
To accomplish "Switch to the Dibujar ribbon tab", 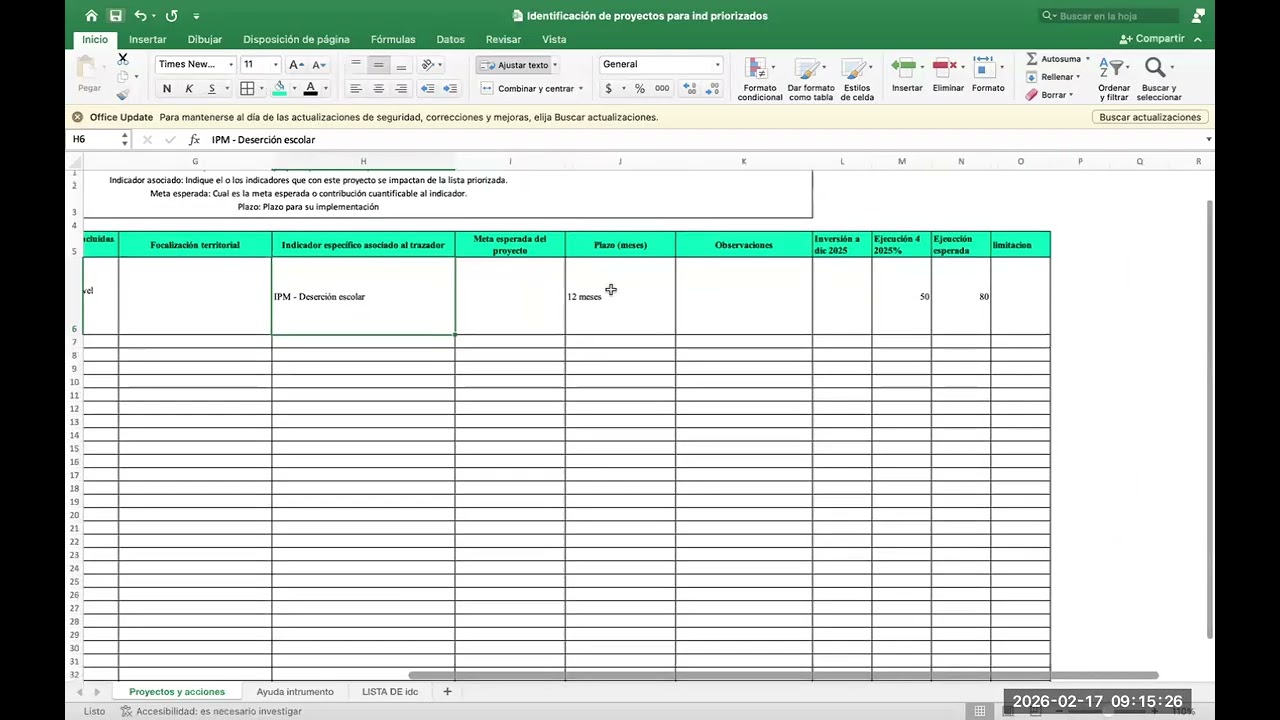I will click(205, 39).
